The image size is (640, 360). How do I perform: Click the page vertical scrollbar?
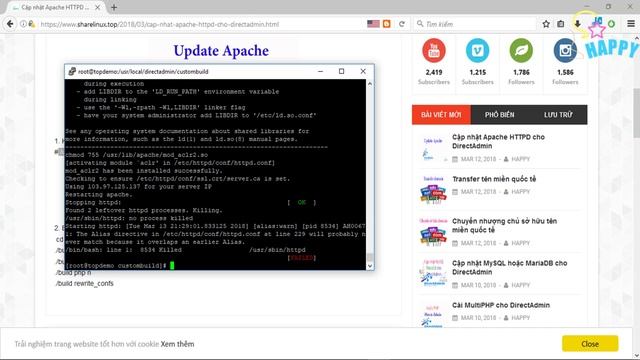(x=636, y=113)
